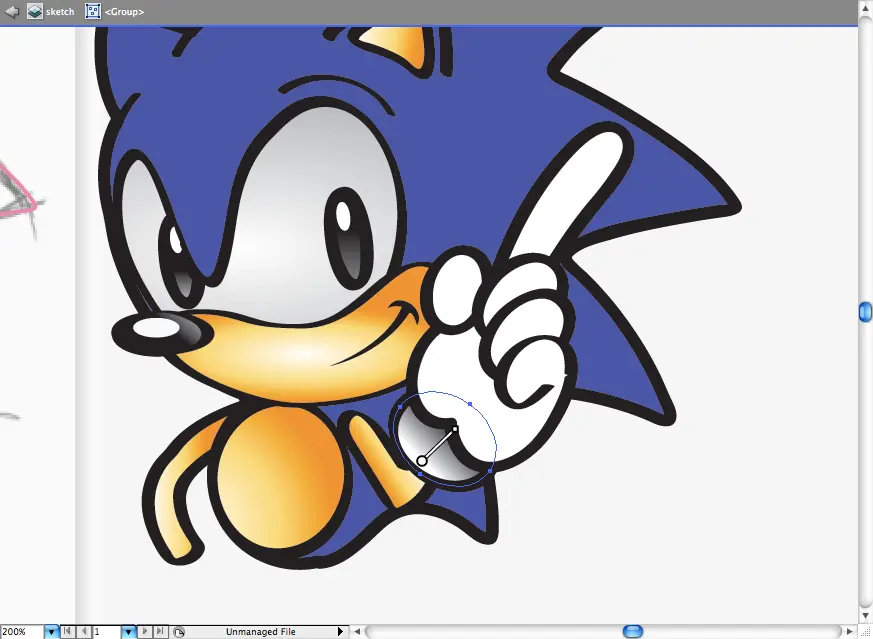Click the 200% zoom input field

22,632
